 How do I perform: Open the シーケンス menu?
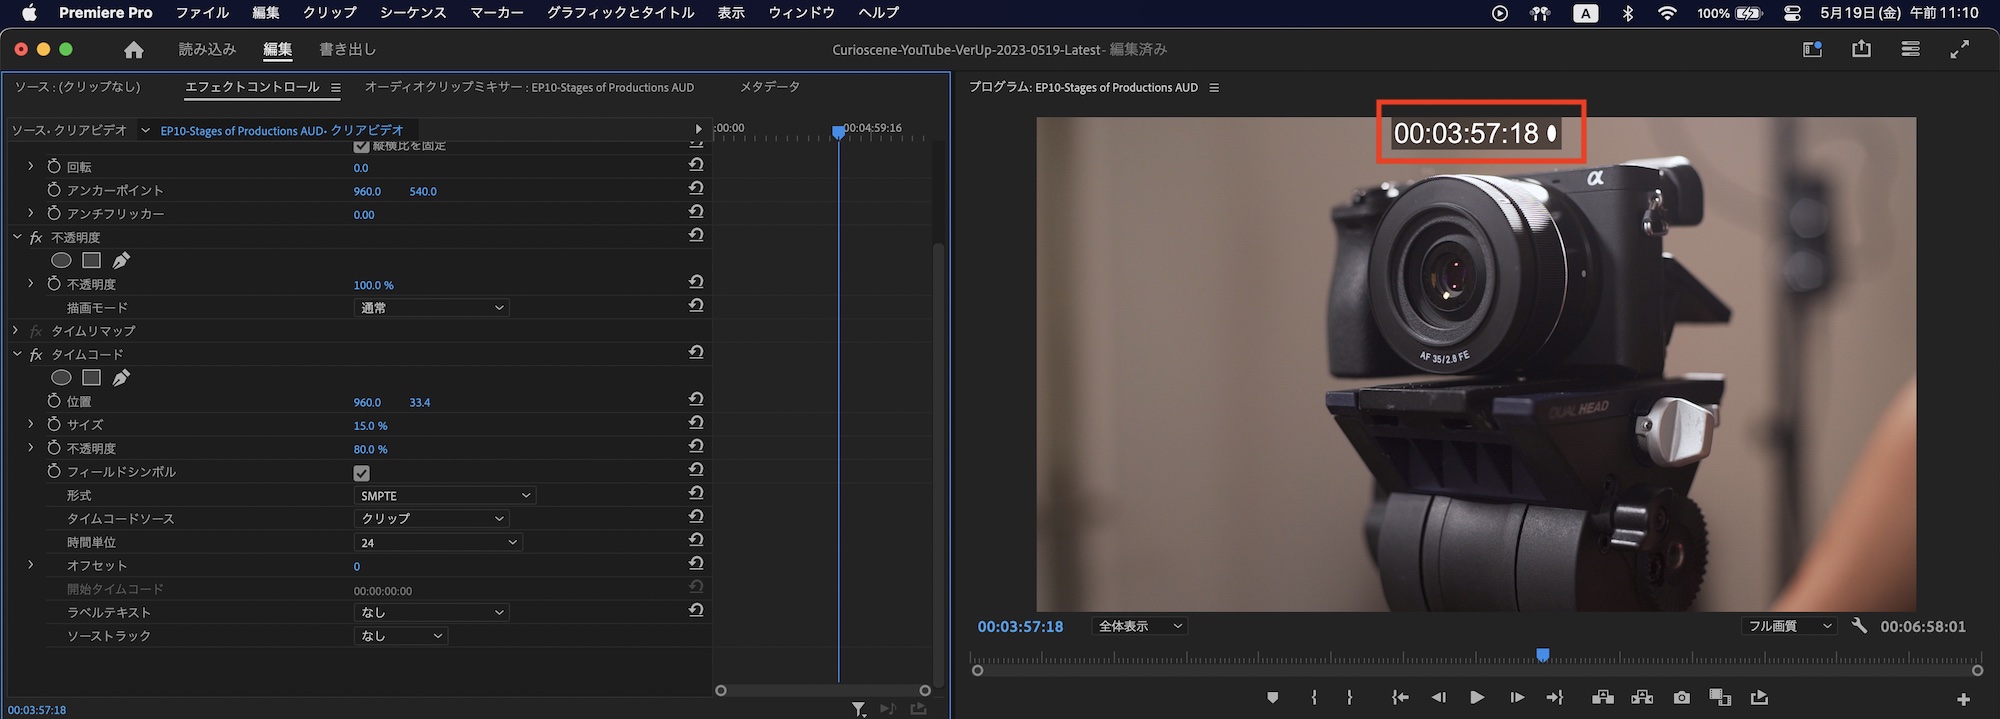click(x=413, y=13)
